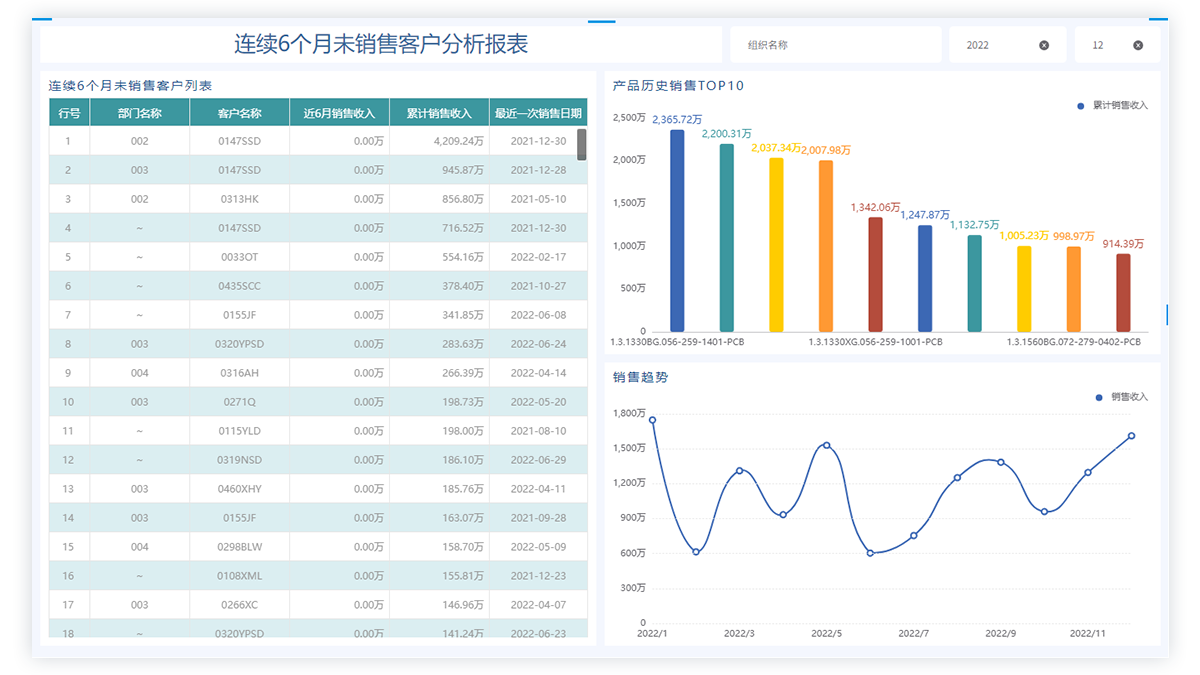Click the 近6月销售收入 column header
Viewport: 1200px width, 675px height.
point(339,113)
